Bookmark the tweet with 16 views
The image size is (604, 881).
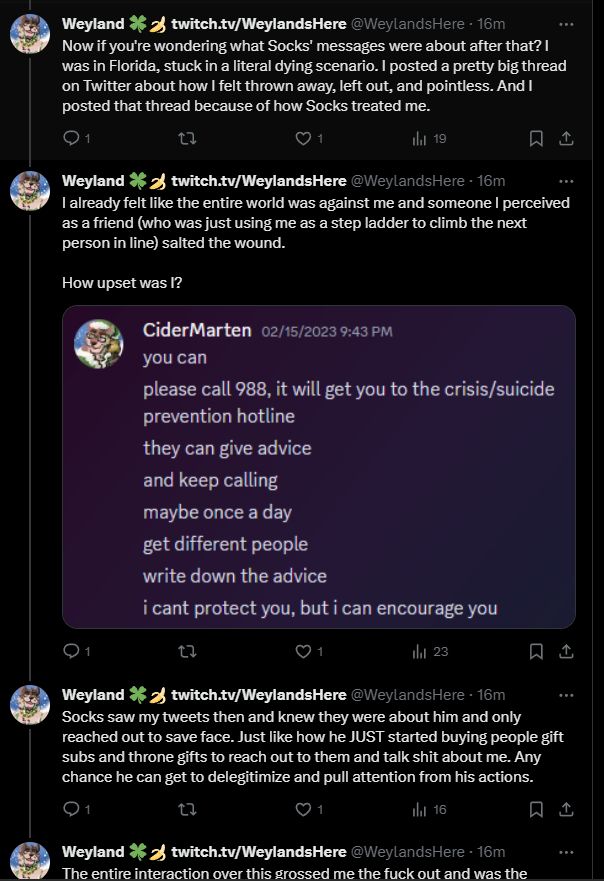[535, 808]
